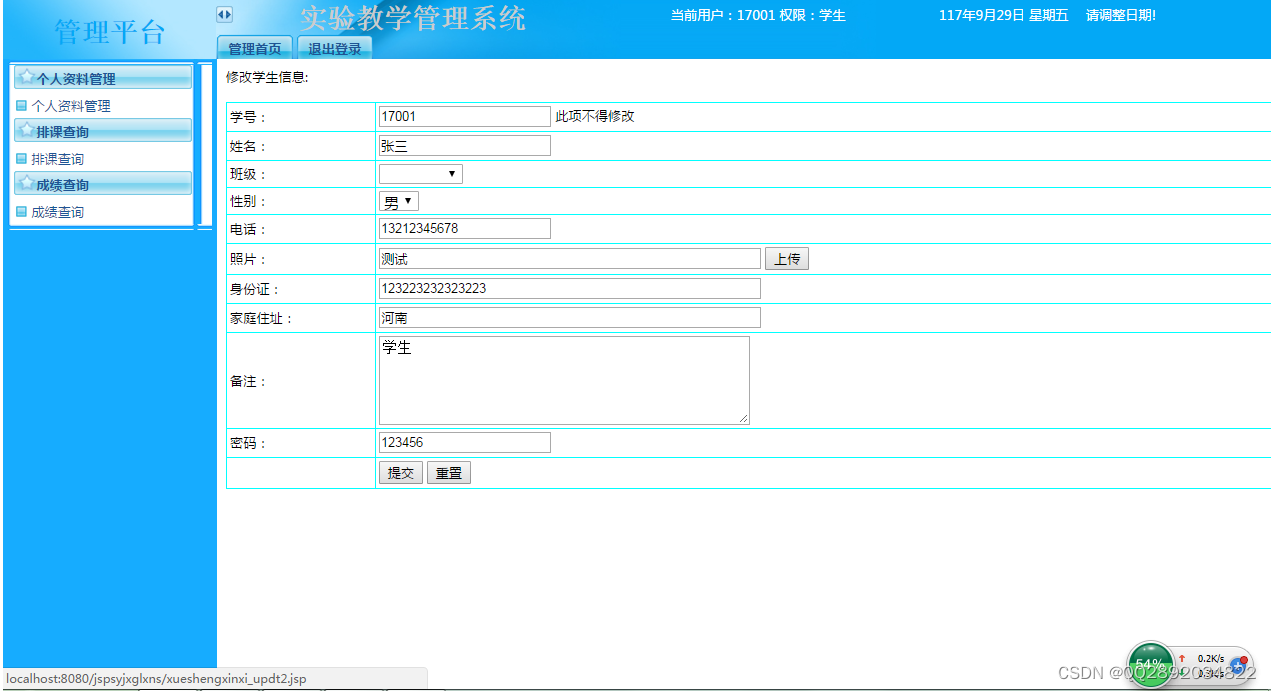1271x691 pixels.
Task: Click the green 54% battery tray indicator
Action: point(1150,663)
